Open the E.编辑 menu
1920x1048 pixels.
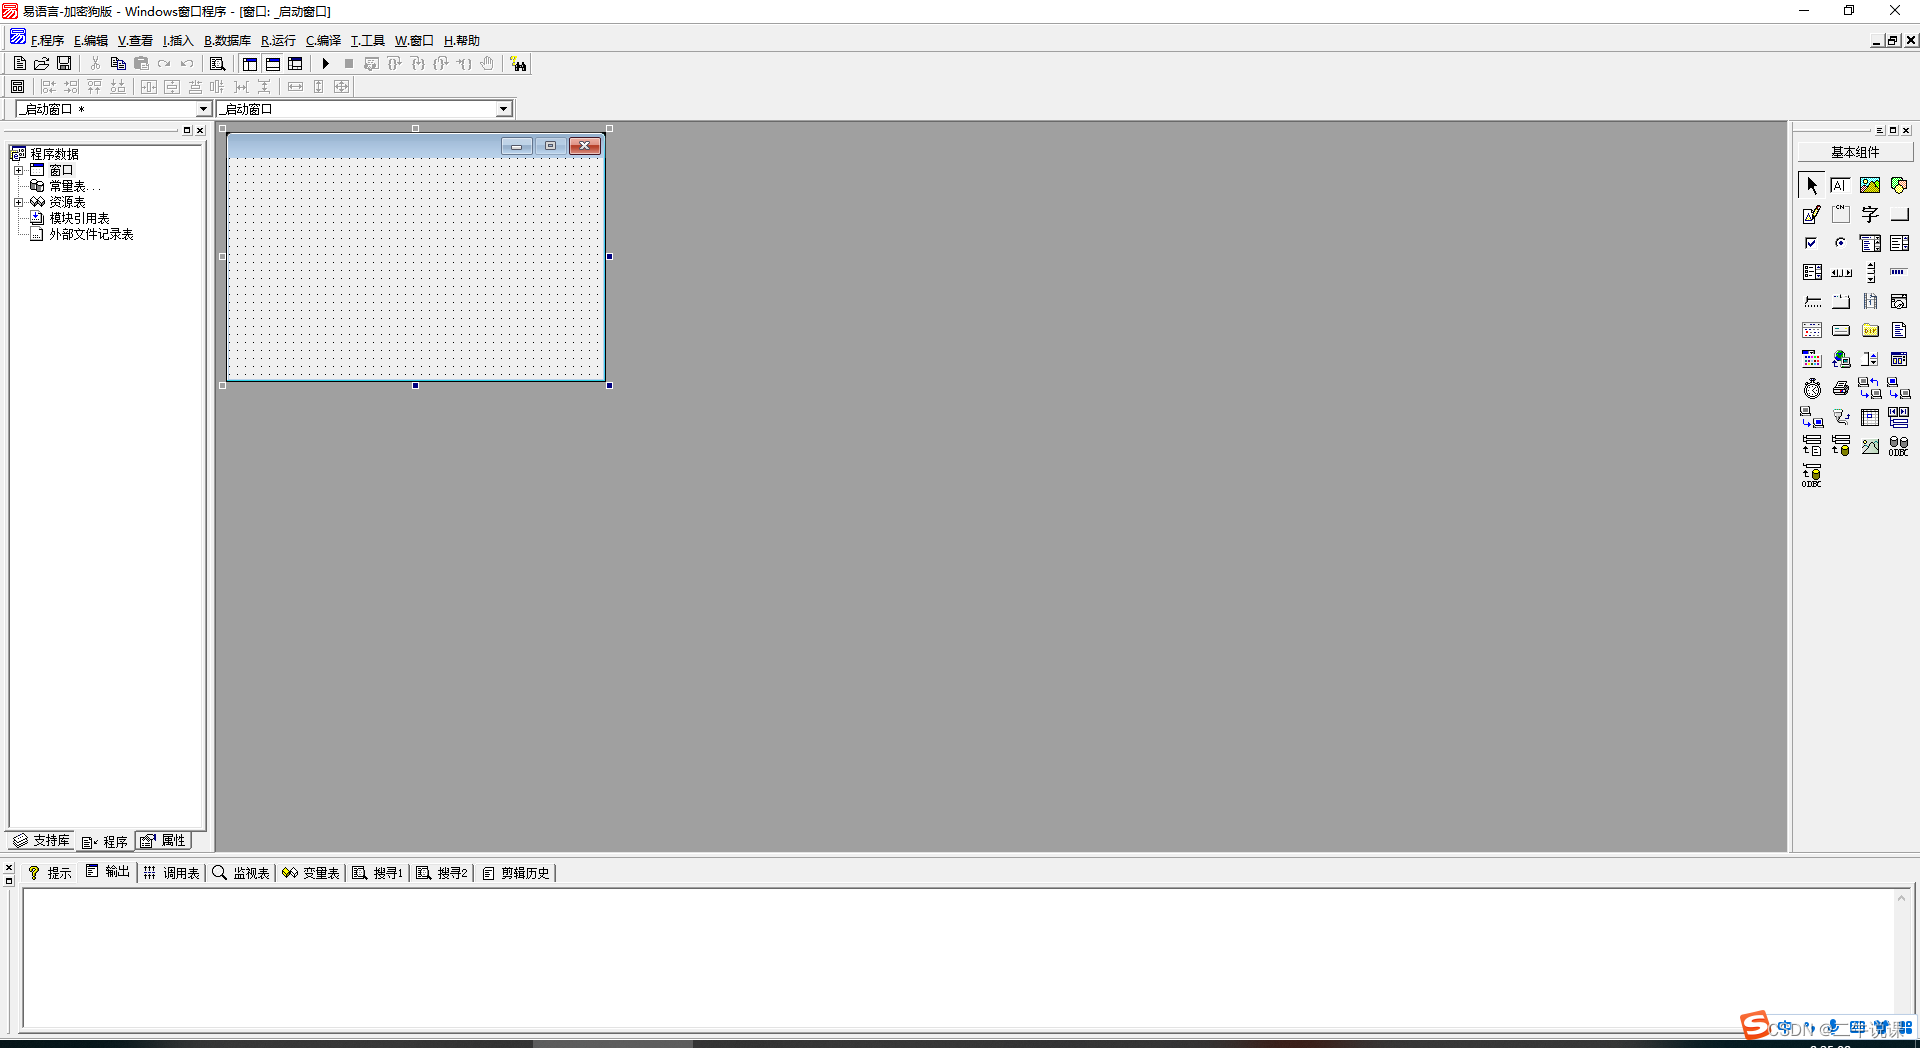(91, 41)
